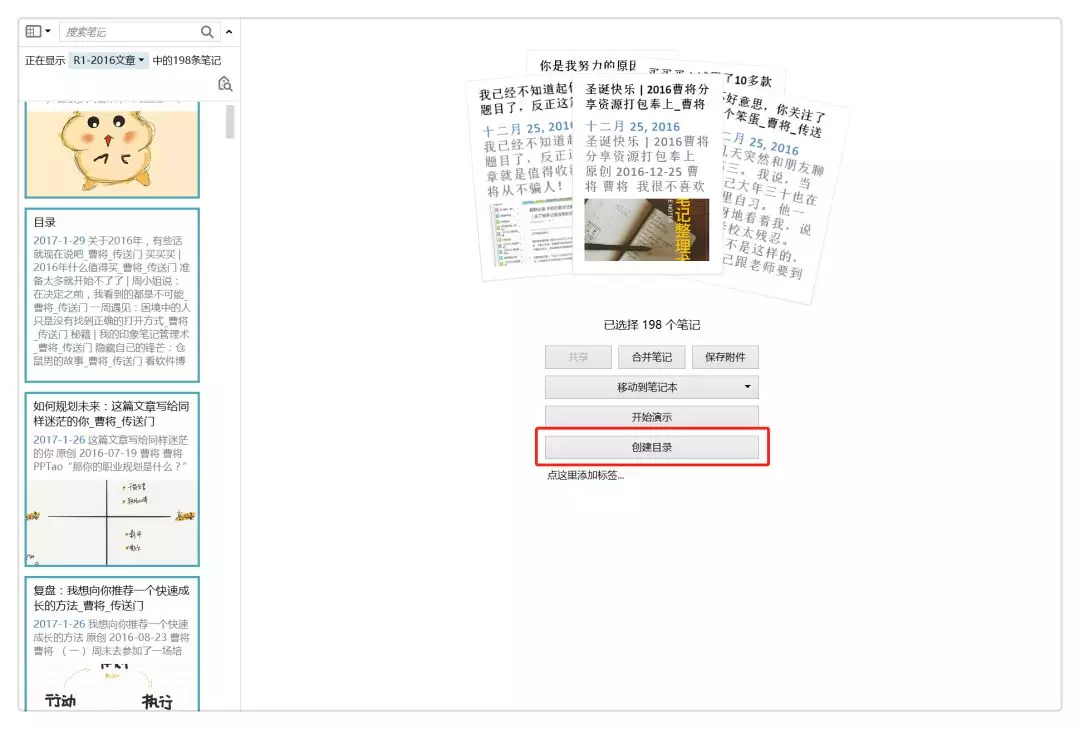Open the 目录 note card
The width and height of the screenshot is (1080, 729).
[x=112, y=295]
